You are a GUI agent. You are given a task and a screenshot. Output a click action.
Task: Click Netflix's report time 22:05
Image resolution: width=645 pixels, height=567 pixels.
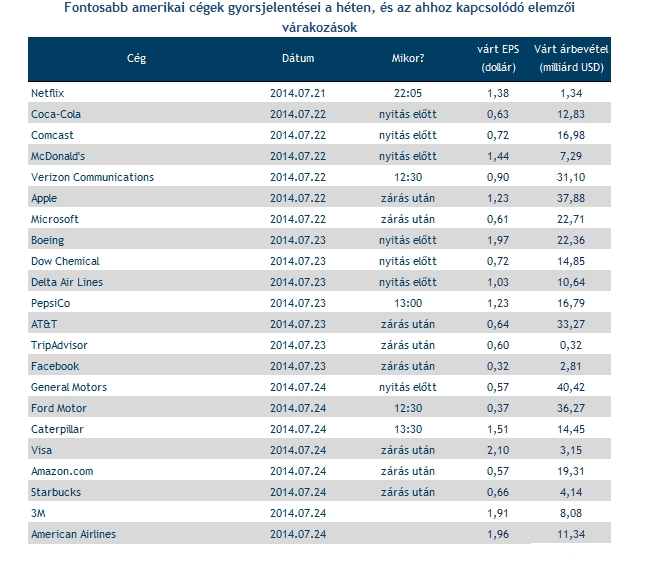pyautogui.click(x=408, y=93)
